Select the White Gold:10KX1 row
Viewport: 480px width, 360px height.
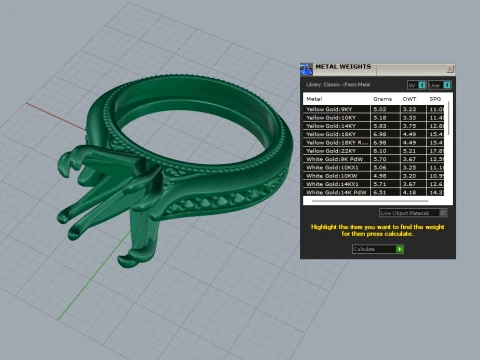pos(373,167)
